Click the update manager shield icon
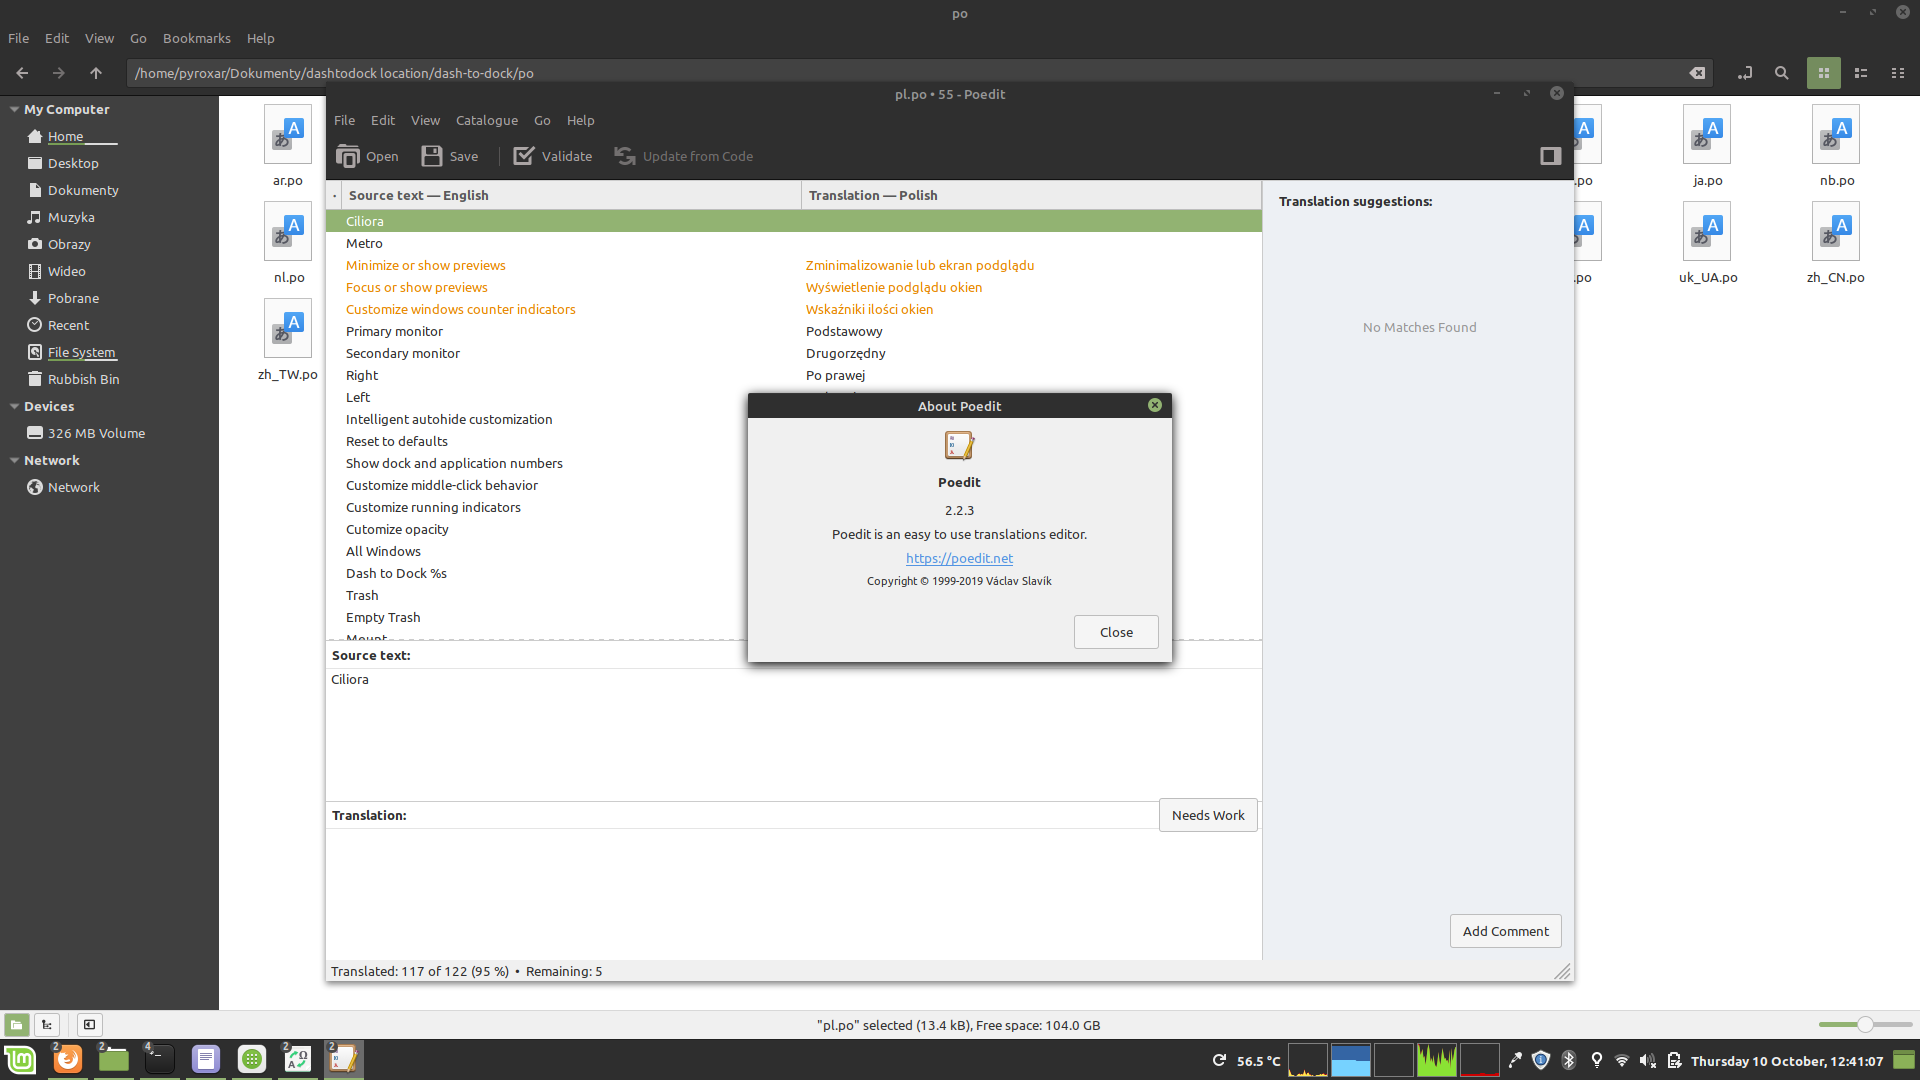This screenshot has height=1080, width=1920. pos(1541,1060)
